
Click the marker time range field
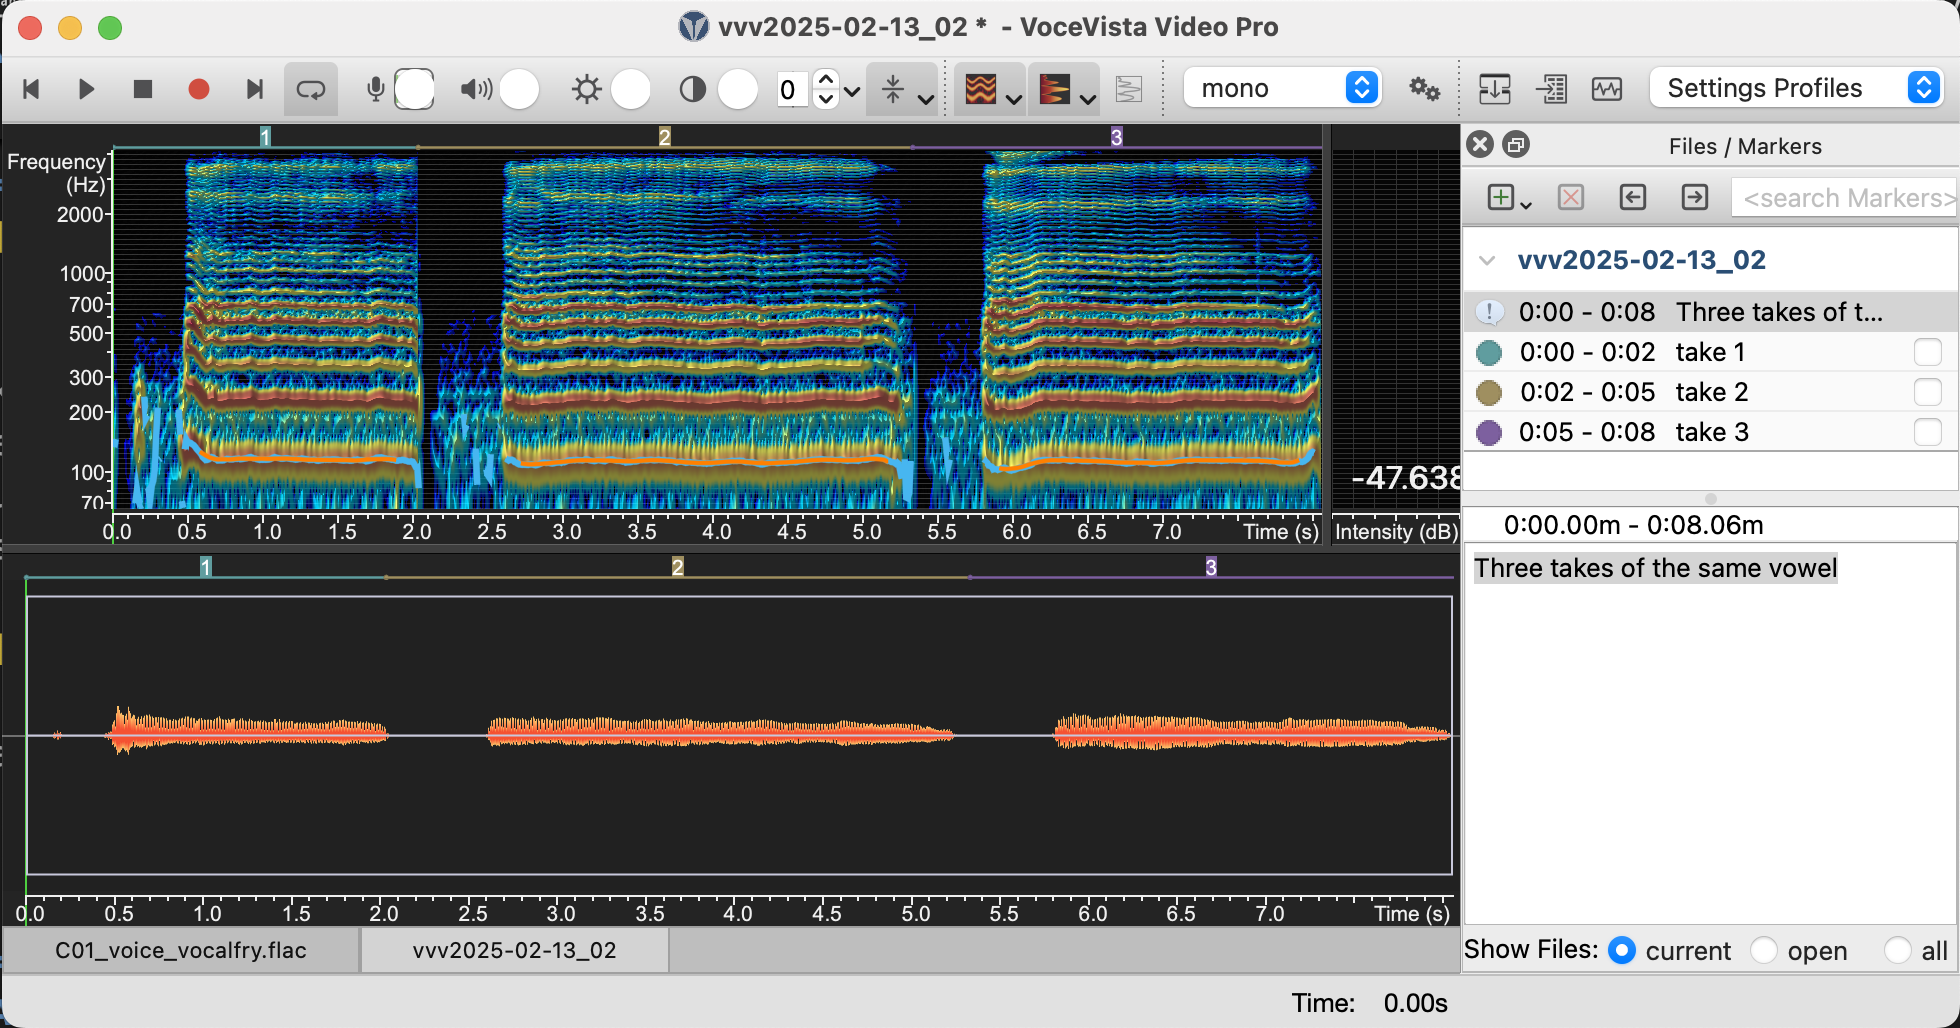(x=1710, y=525)
